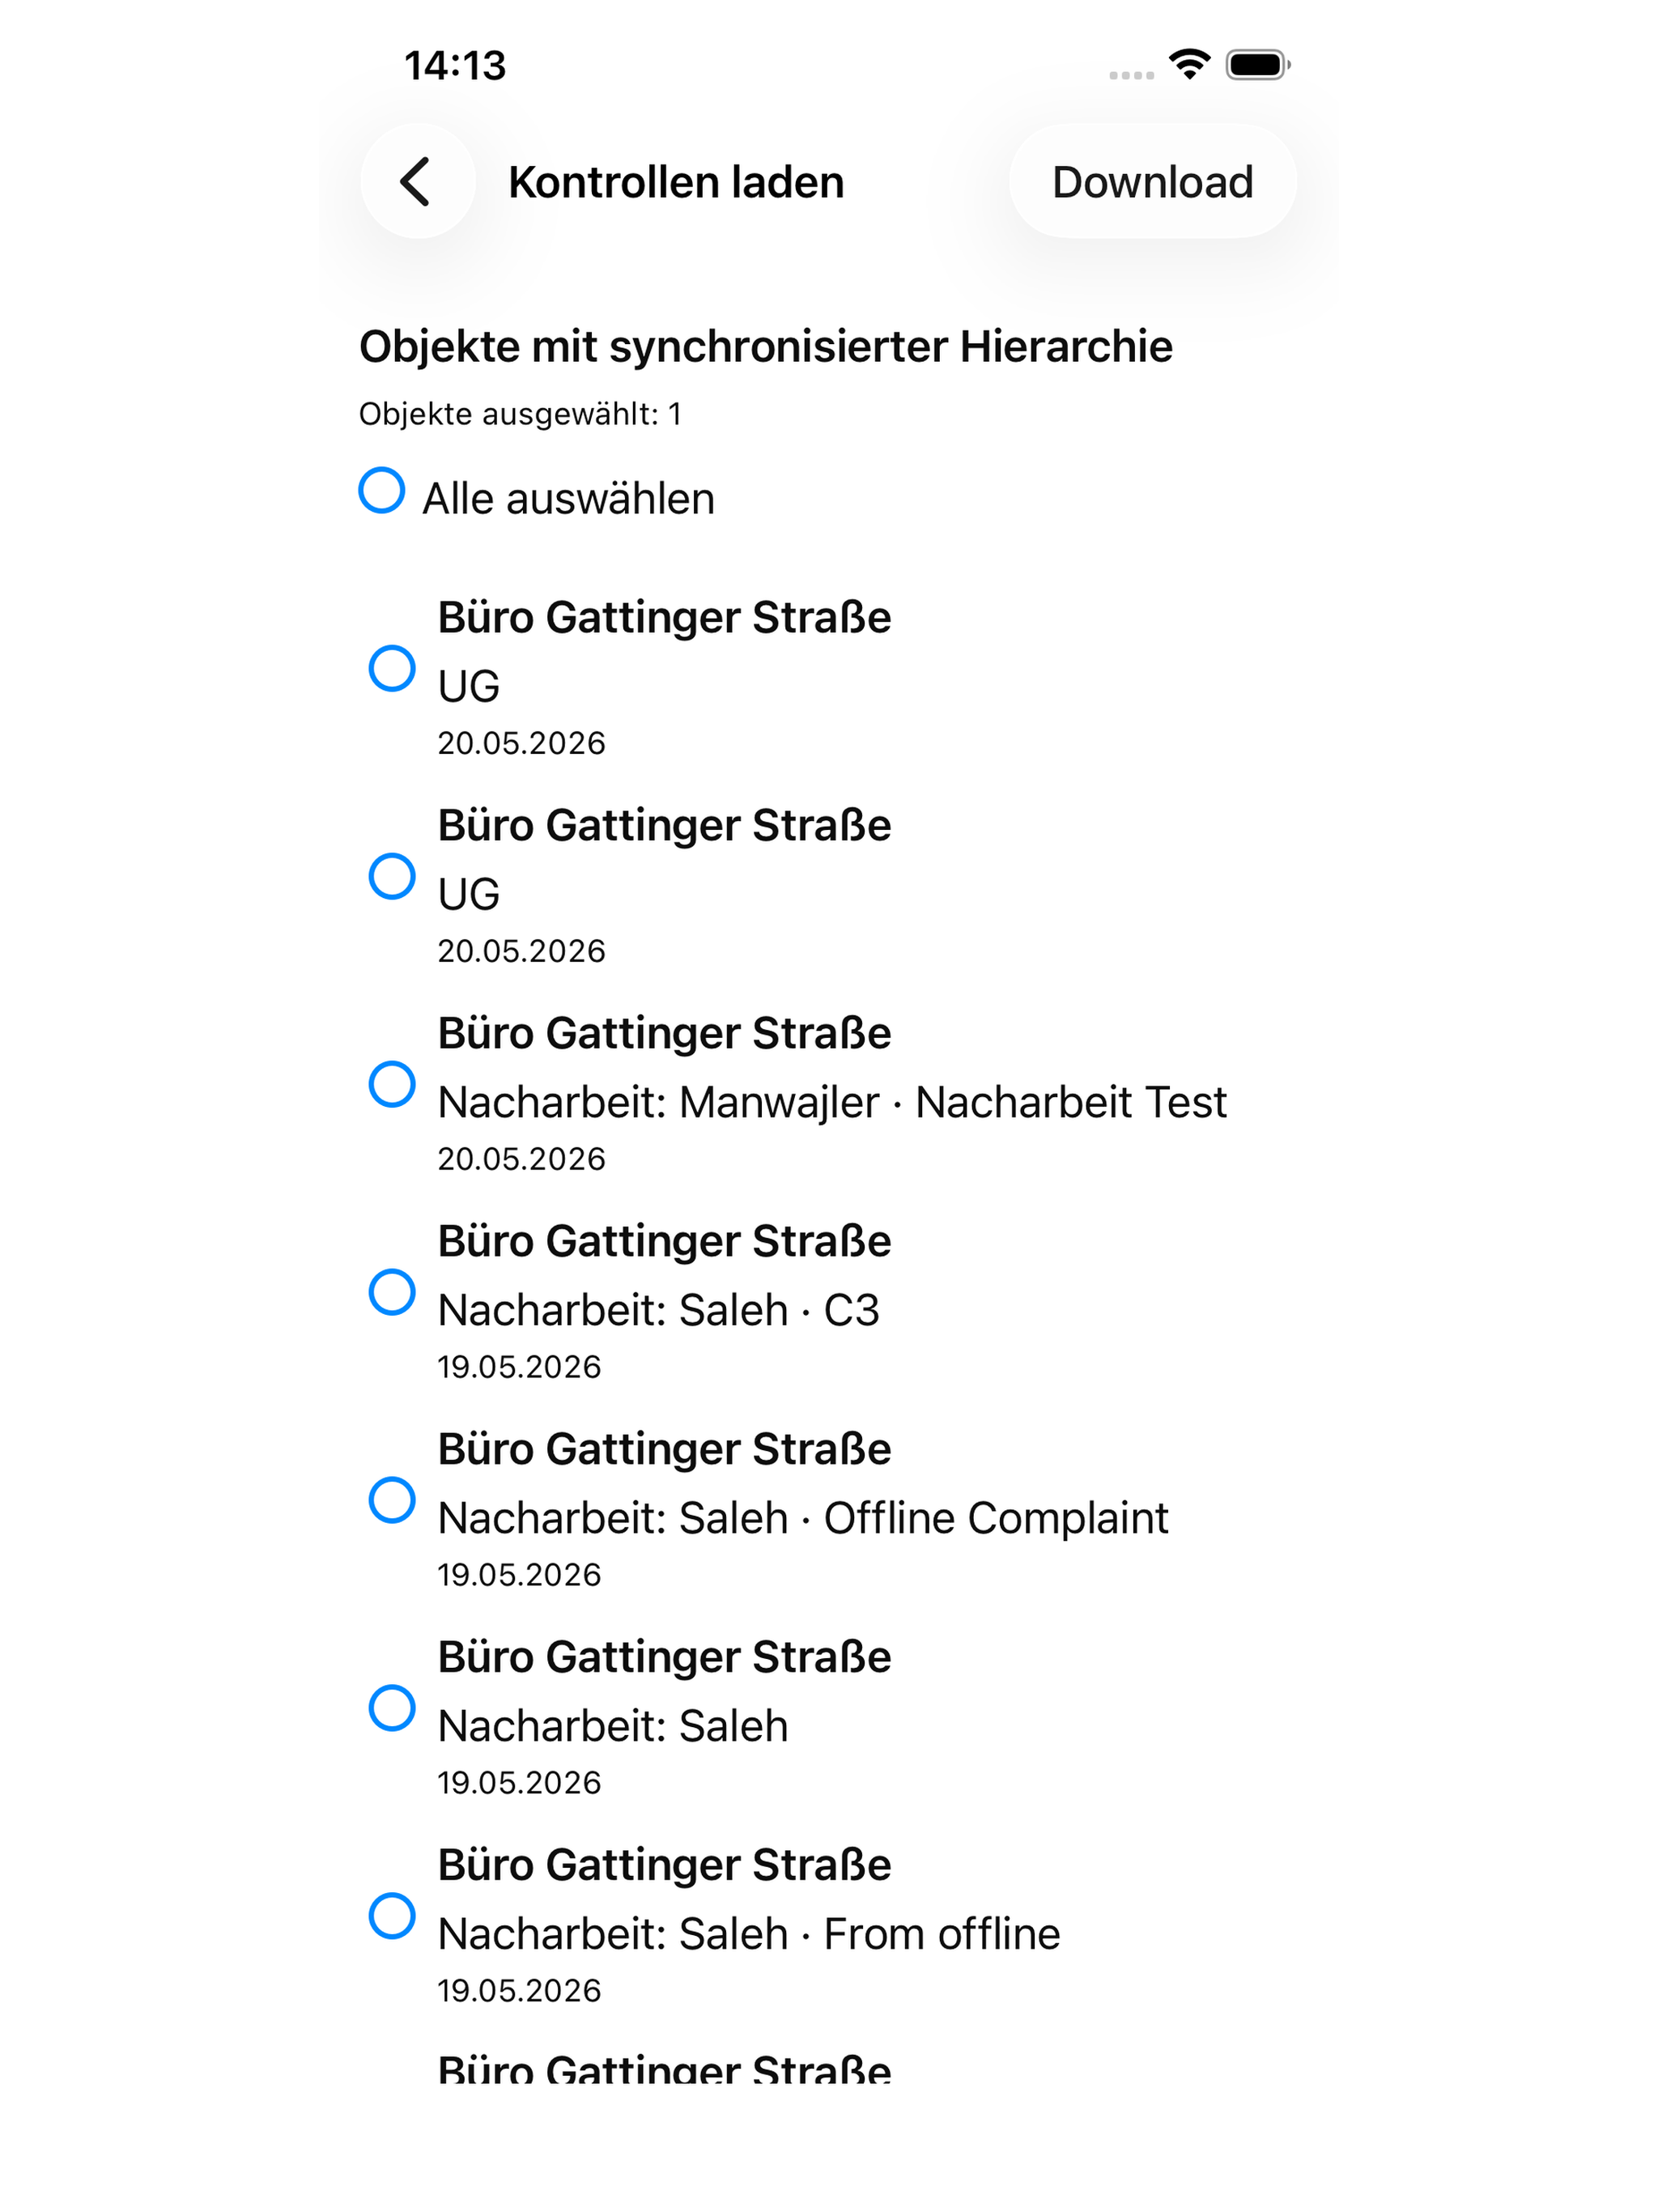Viewport: 1658px width, 2212px height.
Task: Select the Offline Complaint entry circle
Action: pos(392,1500)
